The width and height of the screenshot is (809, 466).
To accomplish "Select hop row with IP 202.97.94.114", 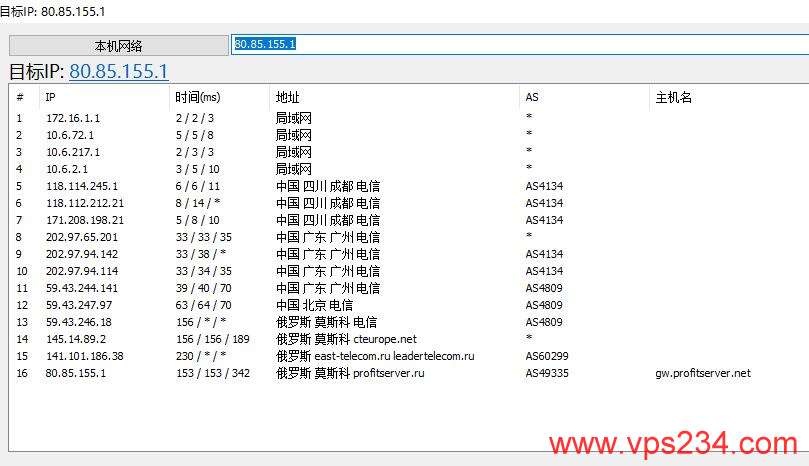I will coord(409,271).
